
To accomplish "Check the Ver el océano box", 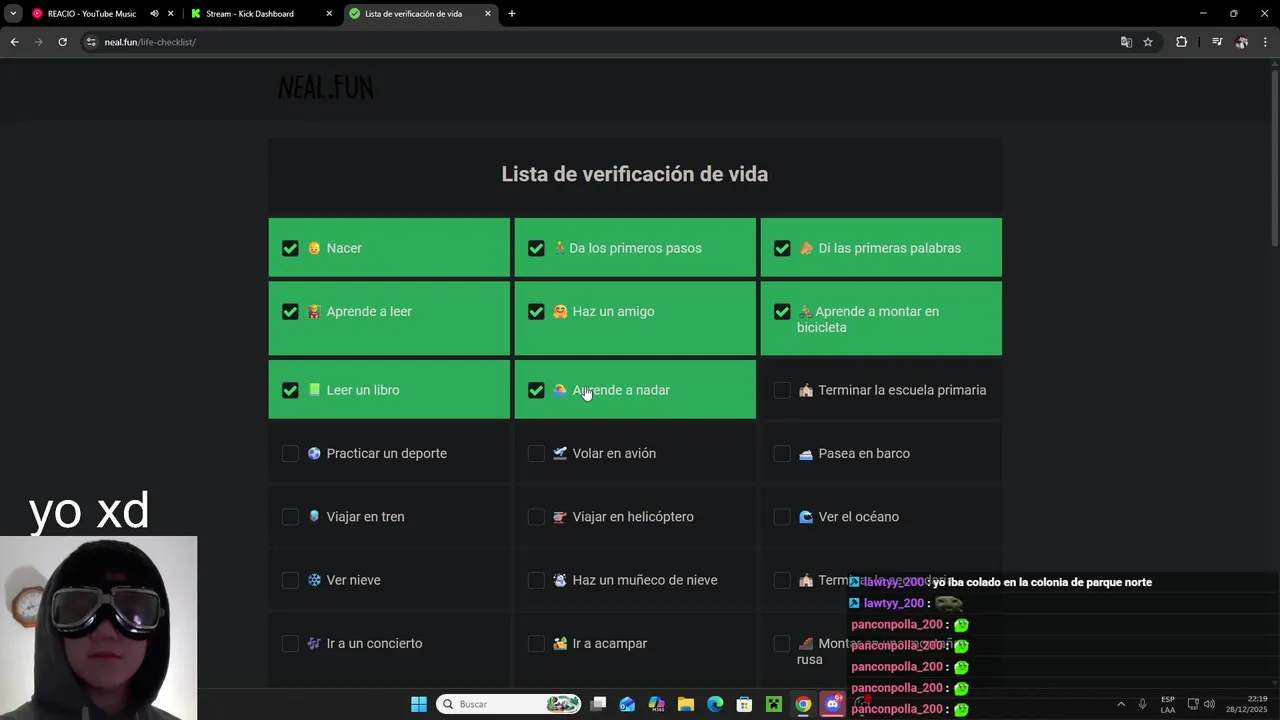I will 782,517.
